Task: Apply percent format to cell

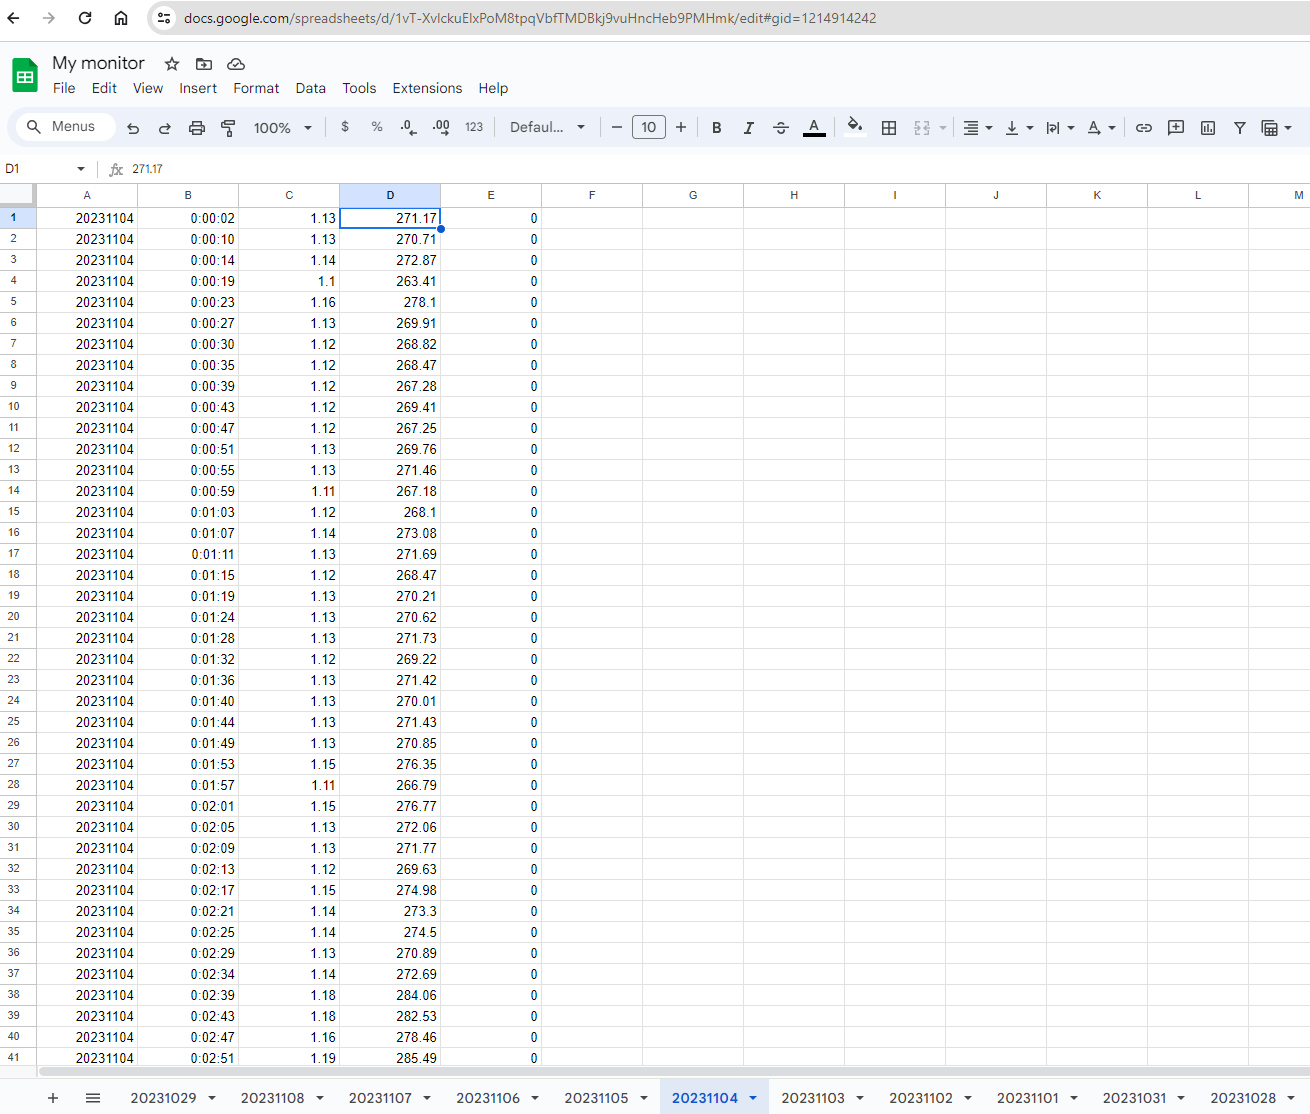Action: 376,127
